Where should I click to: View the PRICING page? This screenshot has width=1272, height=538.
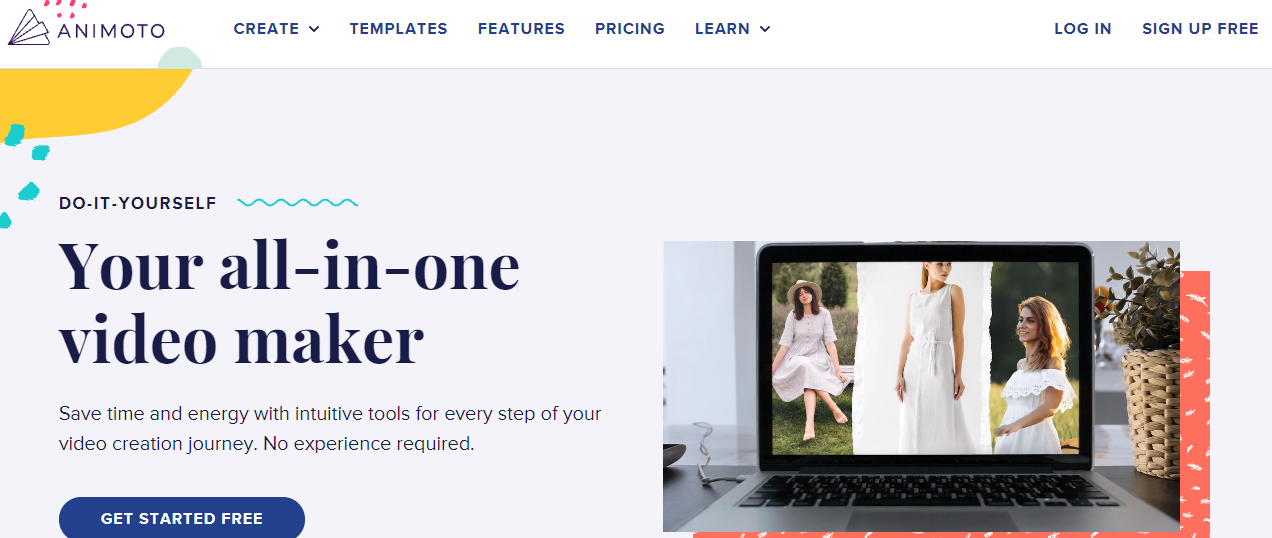[x=630, y=29]
